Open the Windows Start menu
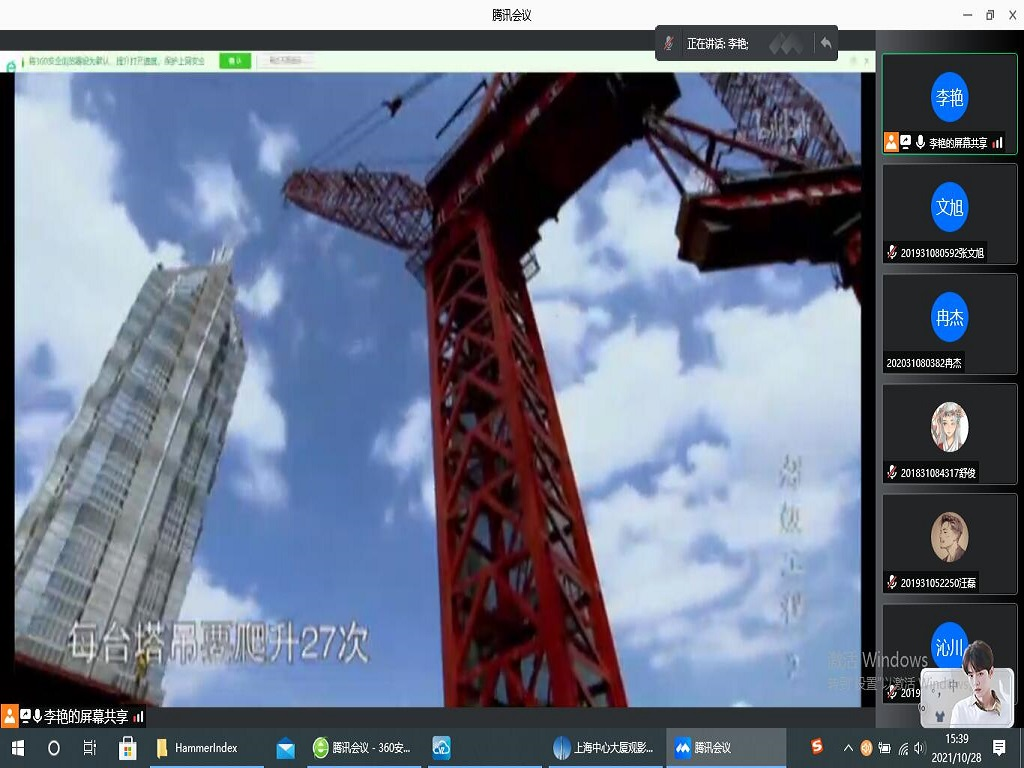 click(x=17, y=748)
